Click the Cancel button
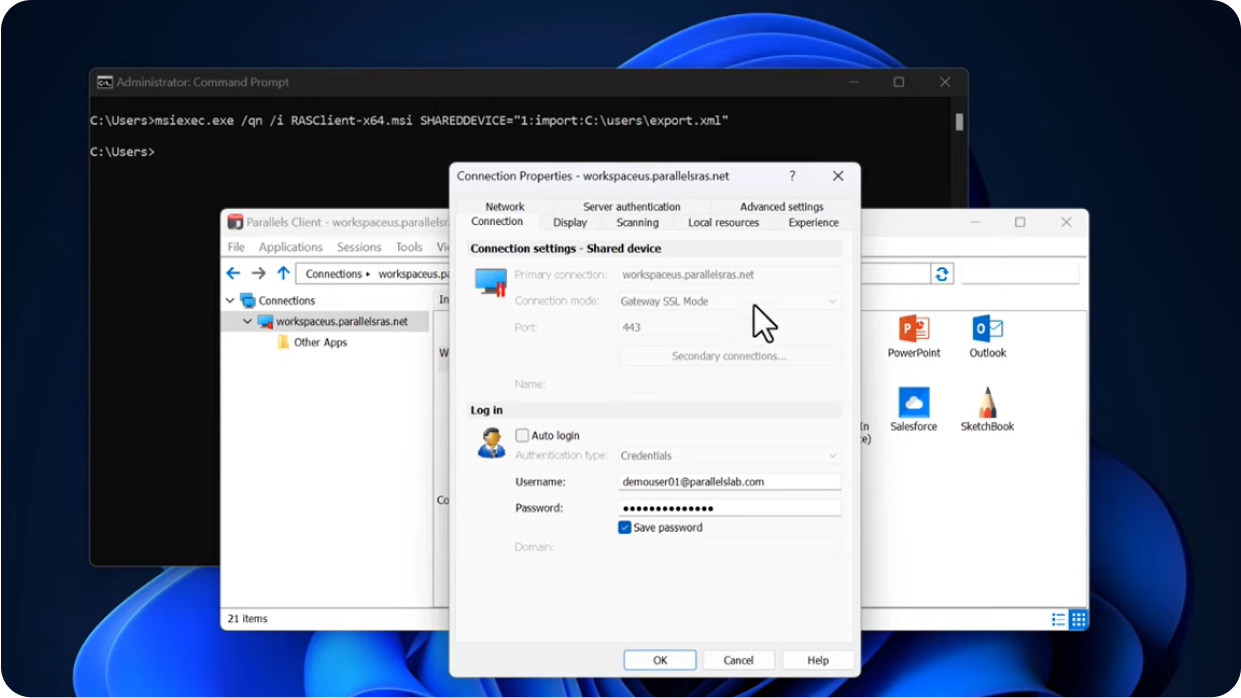 [x=738, y=660]
